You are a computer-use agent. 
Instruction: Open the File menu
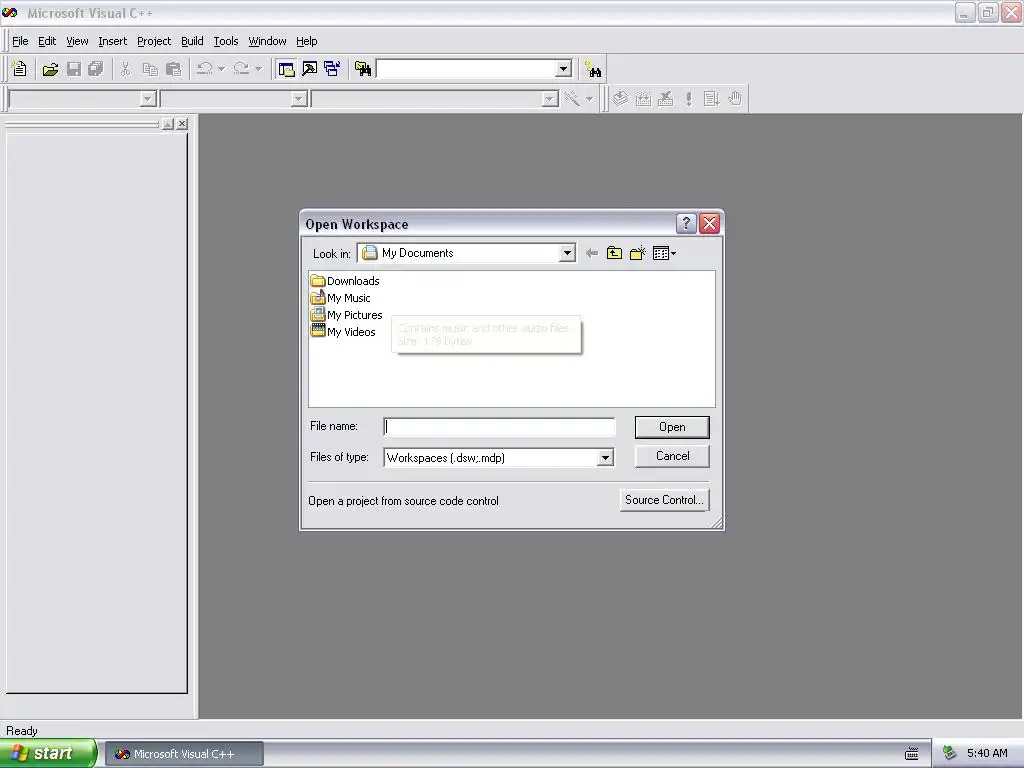click(x=20, y=41)
